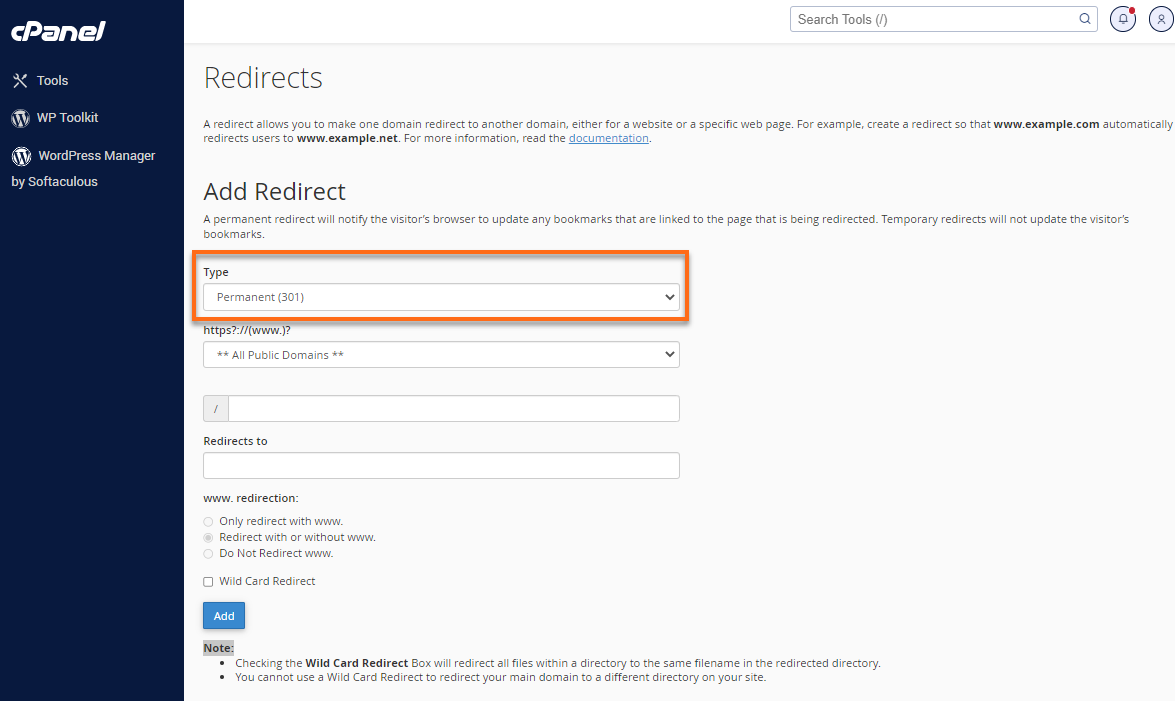Change Permanent (301) to another redirect type

(441, 297)
